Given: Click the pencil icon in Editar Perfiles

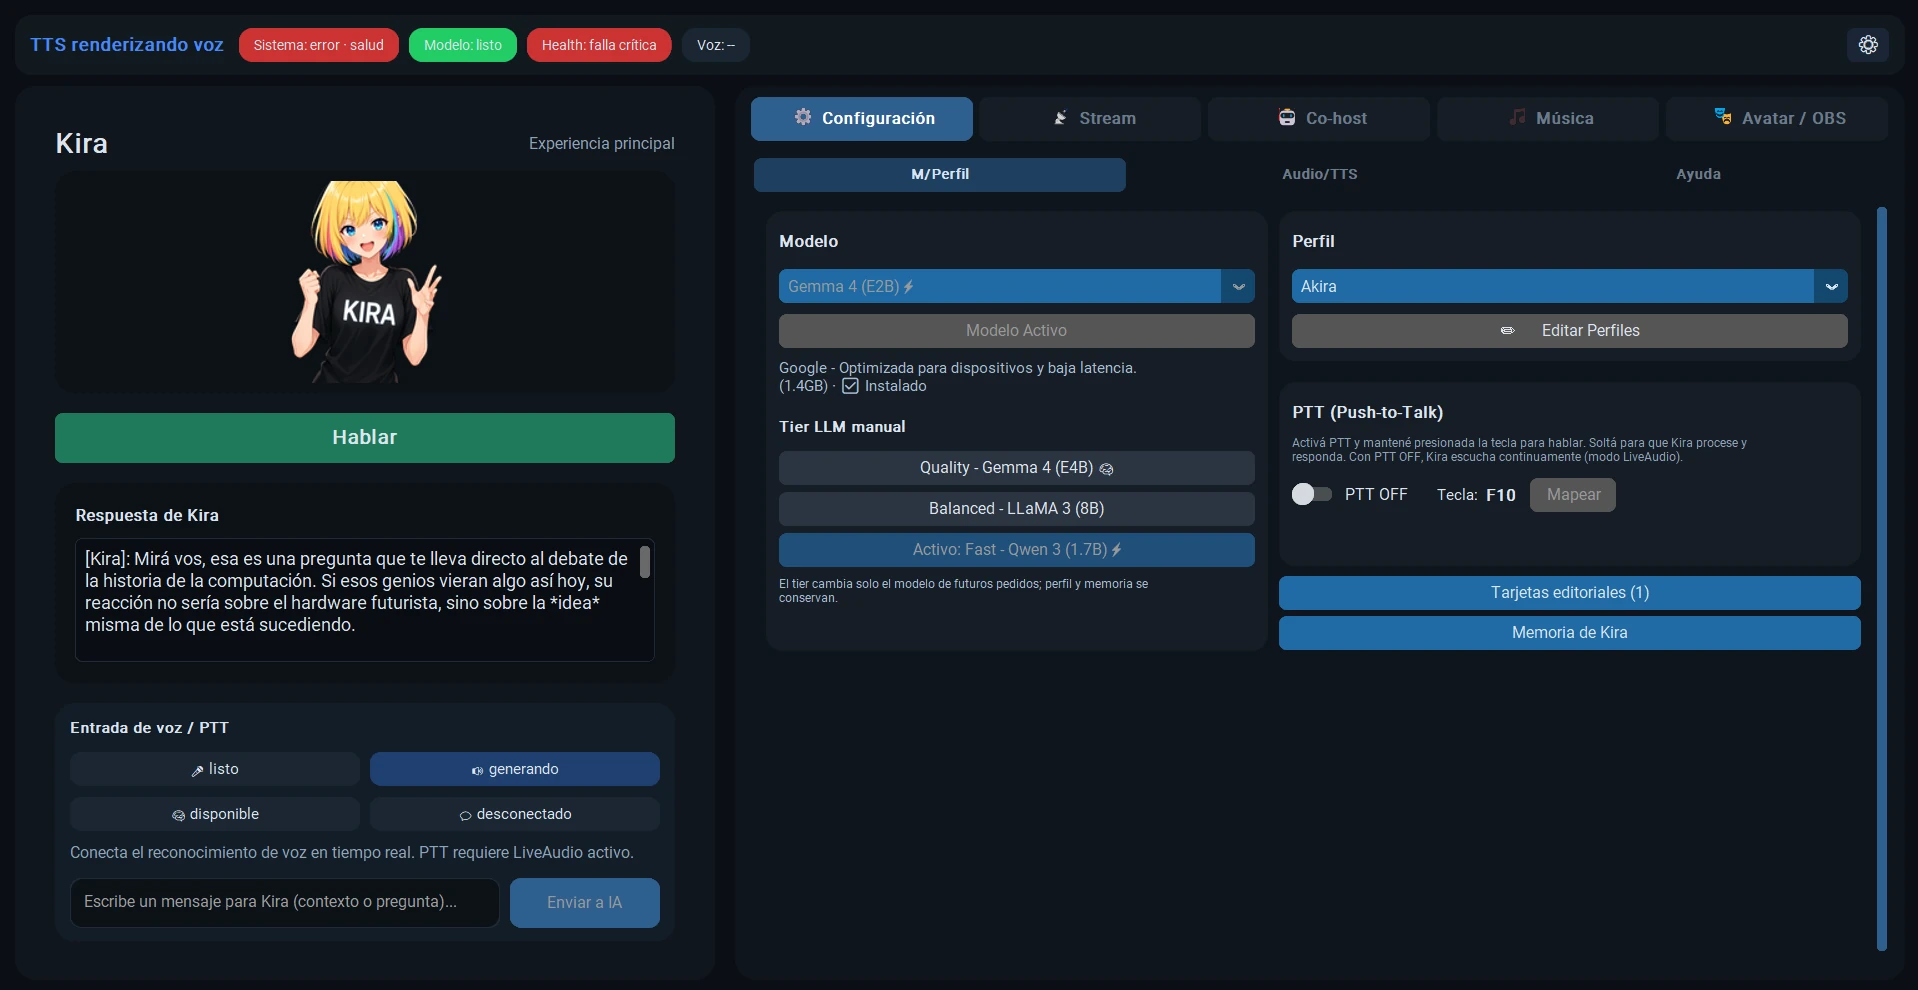Looking at the screenshot, I should pos(1507,331).
